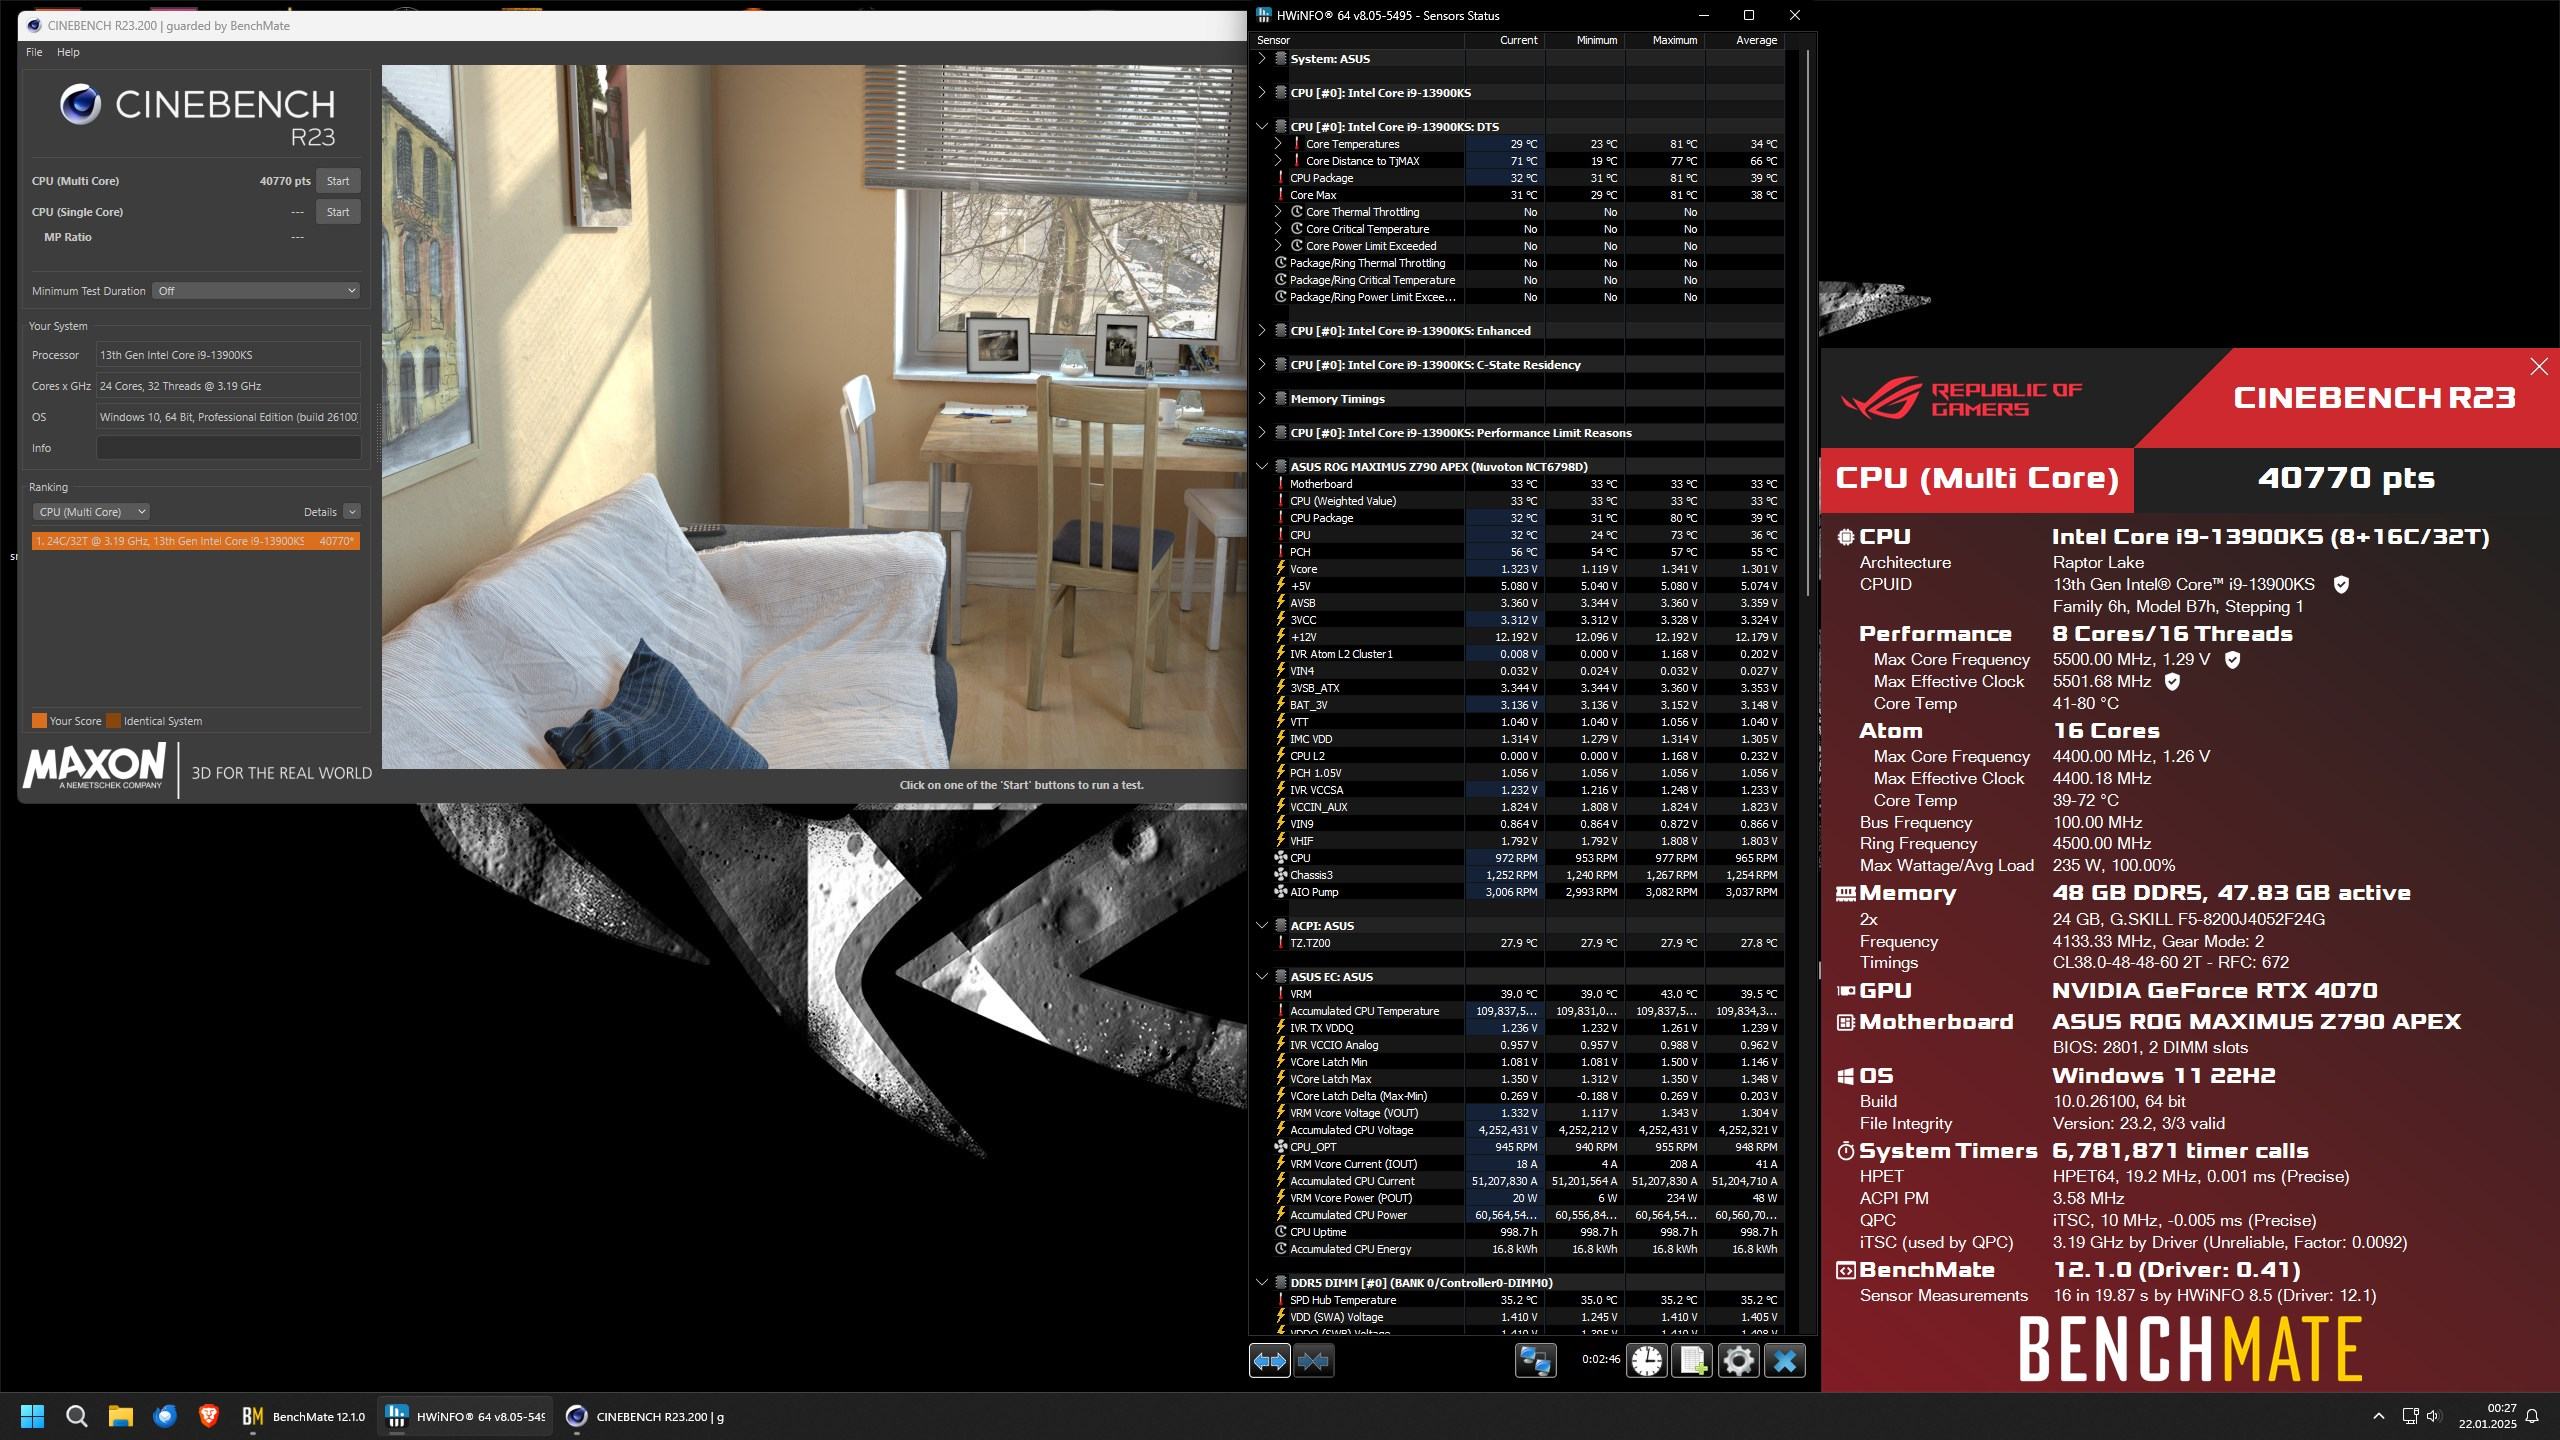Image resolution: width=2560 pixels, height=1440 pixels.
Task: Close sensors with blue X icon
Action: [1785, 1361]
